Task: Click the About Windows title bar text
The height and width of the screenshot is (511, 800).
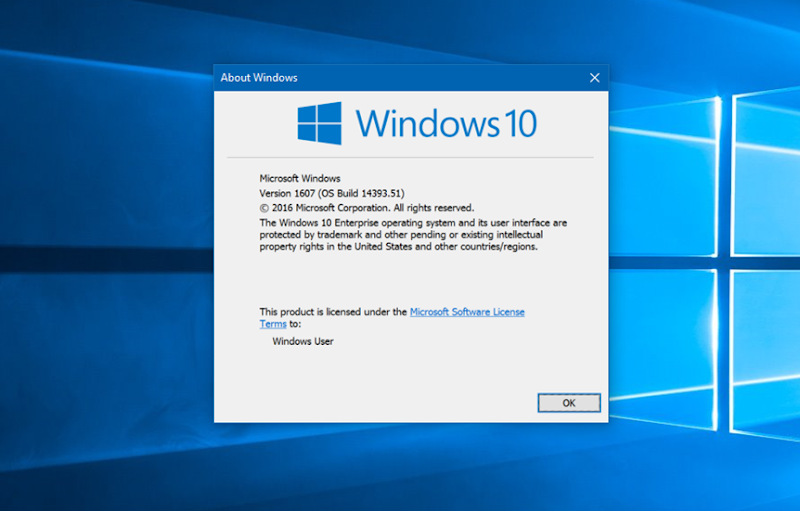Action: pos(259,78)
